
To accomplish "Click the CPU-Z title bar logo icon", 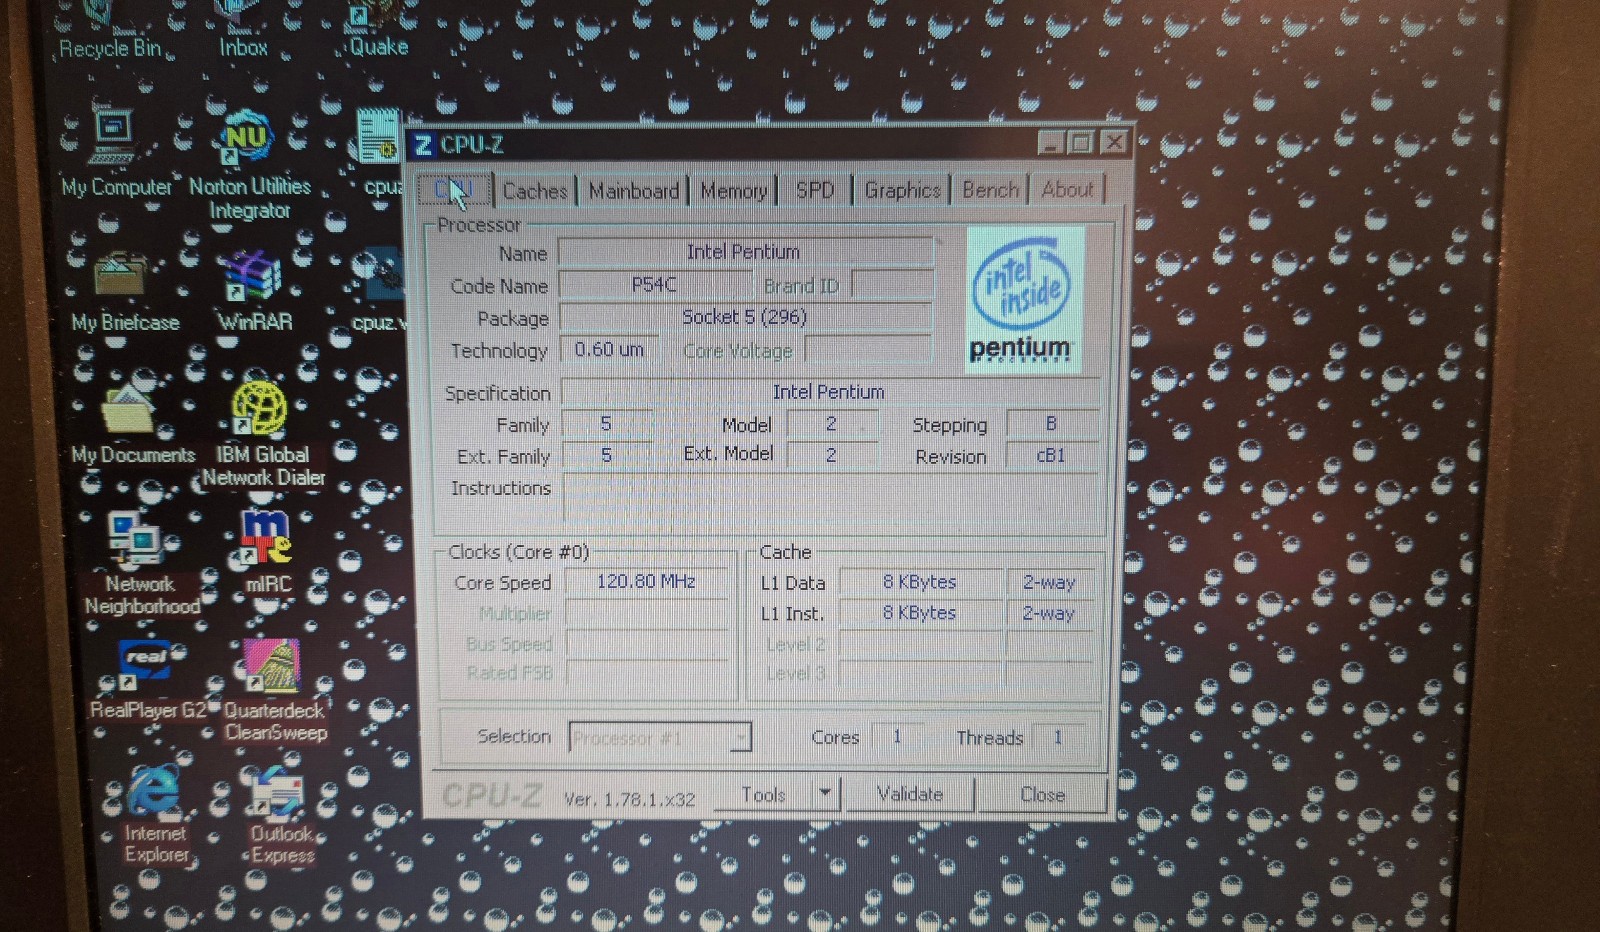I will click(x=424, y=145).
